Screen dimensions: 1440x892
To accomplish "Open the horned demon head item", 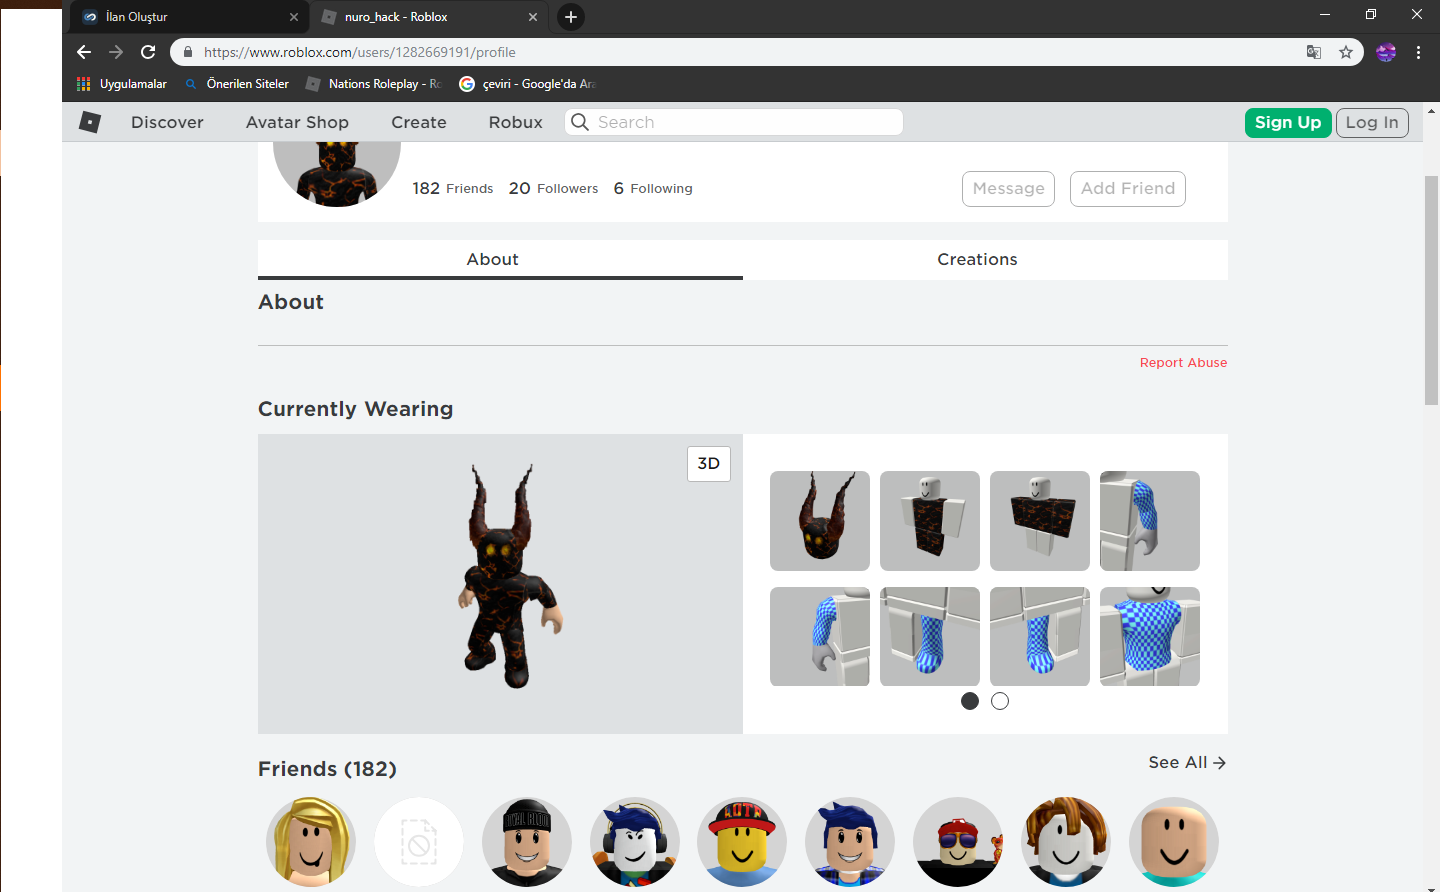I will click(x=820, y=521).
